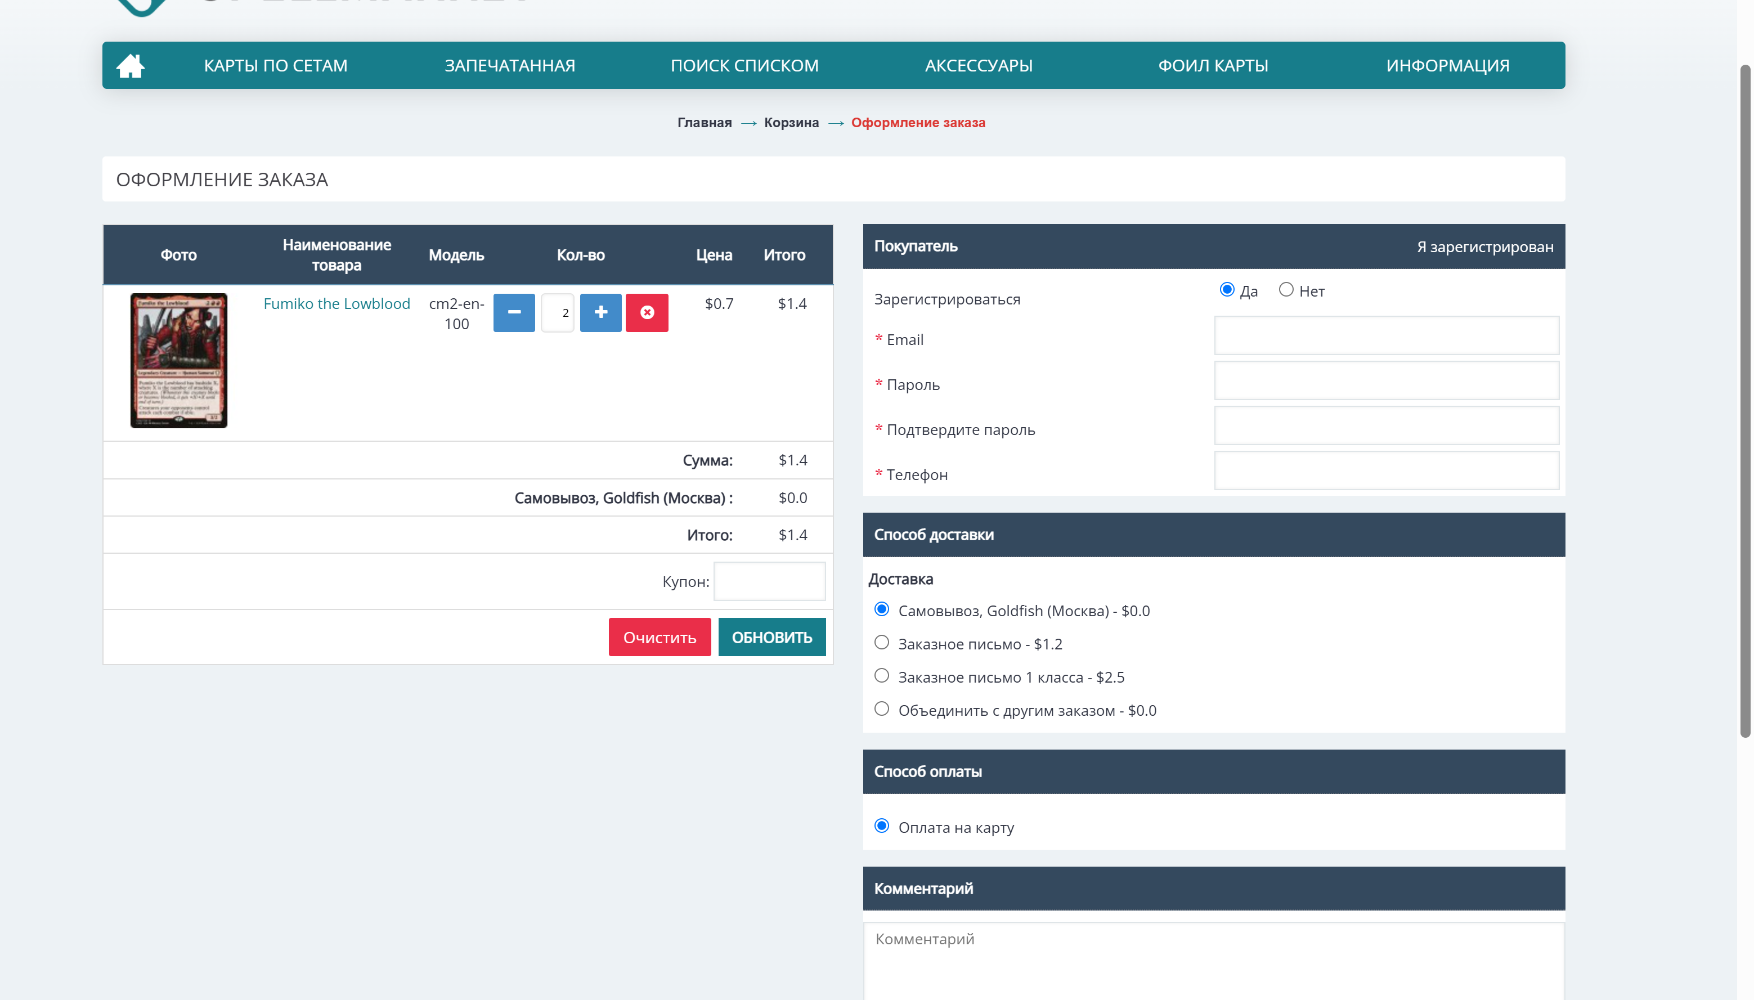Select 'Оплата на карту' payment method
This screenshot has width=1754, height=1000.
click(882, 826)
